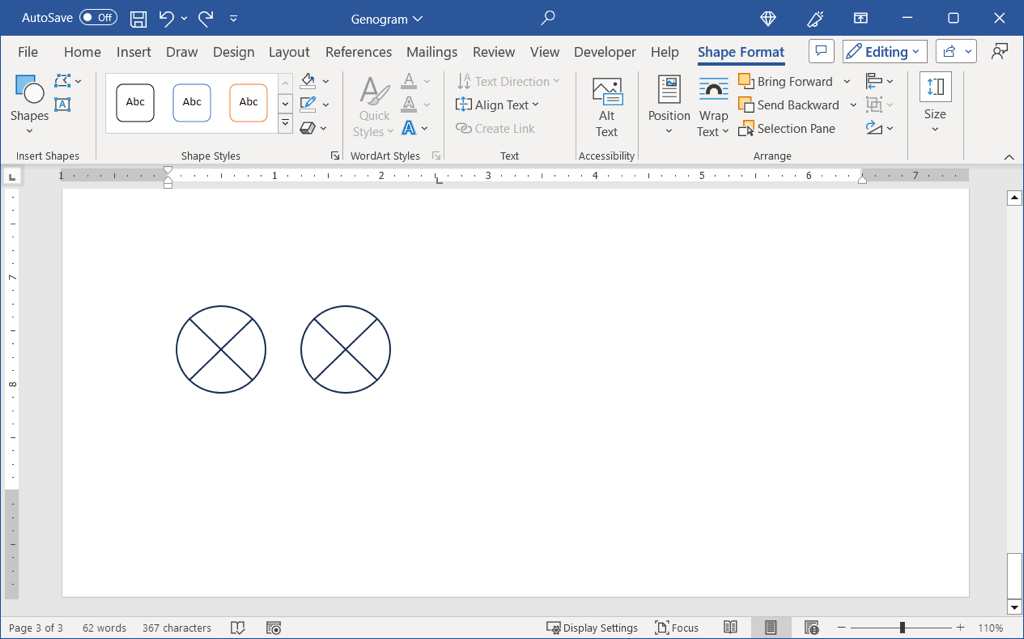Select the left crossed circle shape
The image size is (1024, 639).
pyautogui.click(x=221, y=349)
